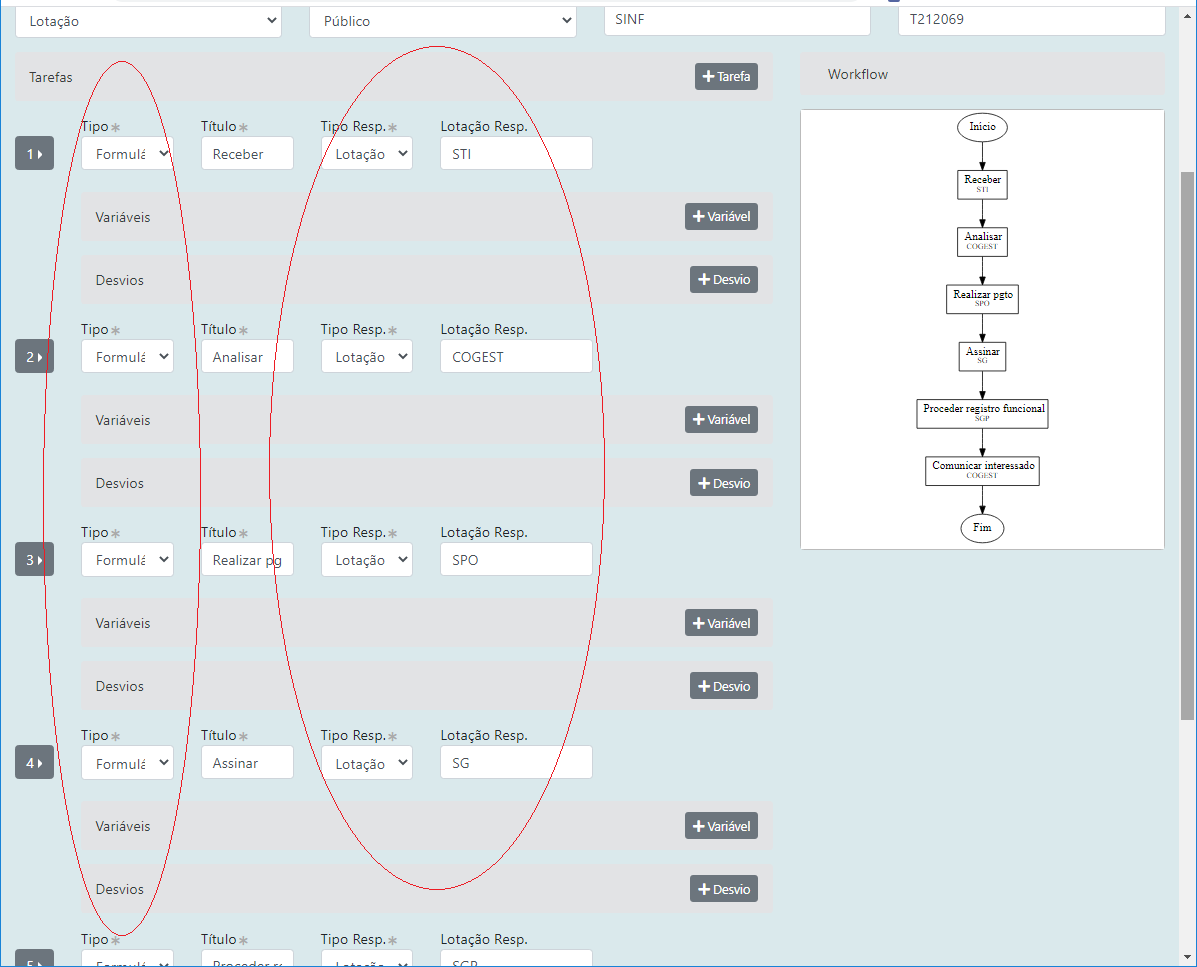Click the Título field containing Receber
This screenshot has width=1197, height=967.
point(247,154)
